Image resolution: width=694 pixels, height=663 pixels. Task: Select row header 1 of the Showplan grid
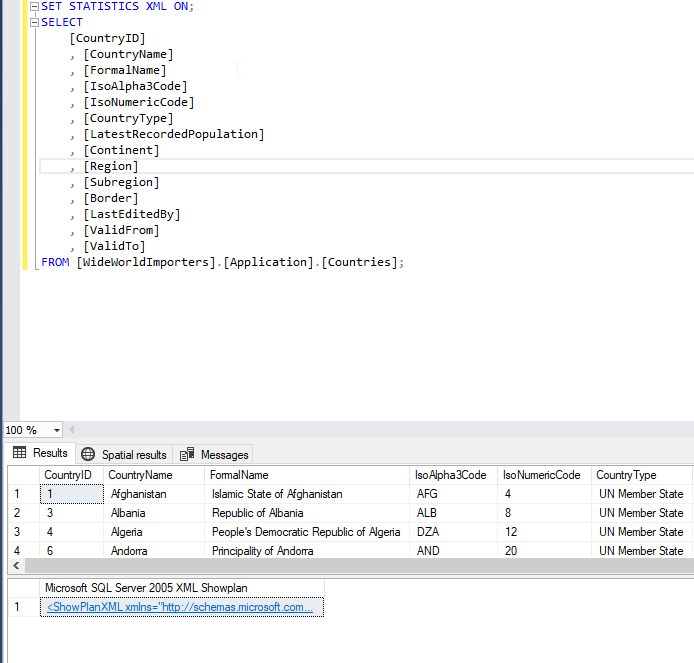23,607
